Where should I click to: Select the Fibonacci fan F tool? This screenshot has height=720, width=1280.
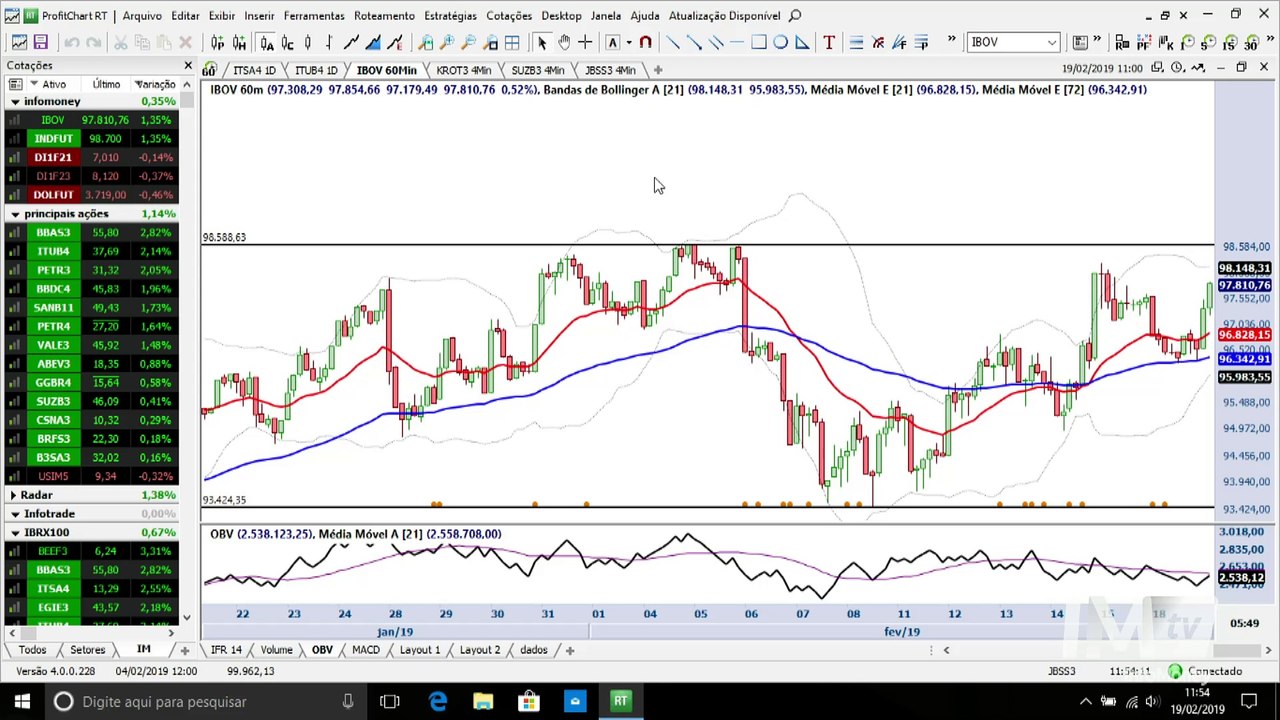pyautogui.click(x=899, y=42)
